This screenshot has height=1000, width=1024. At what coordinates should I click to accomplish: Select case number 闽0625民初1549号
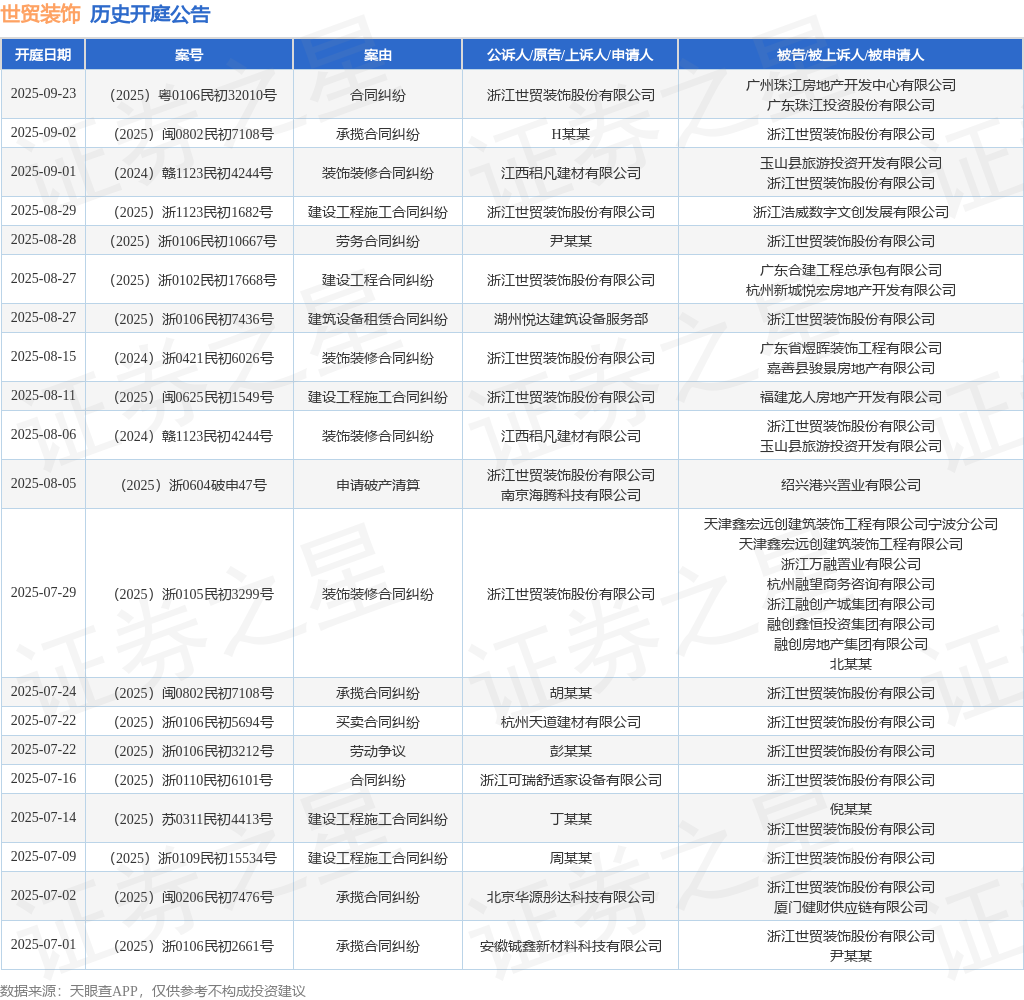coord(193,397)
